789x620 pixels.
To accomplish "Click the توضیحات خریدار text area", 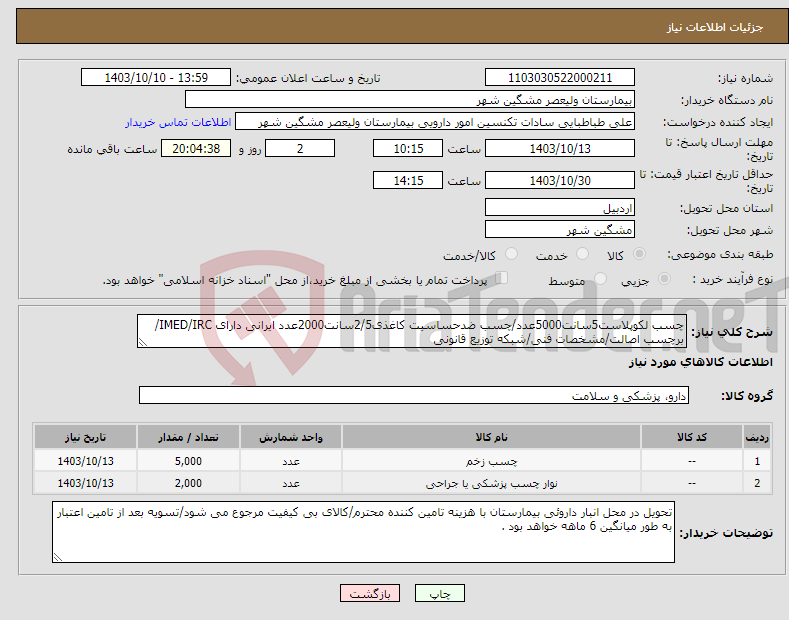I will point(363,532).
